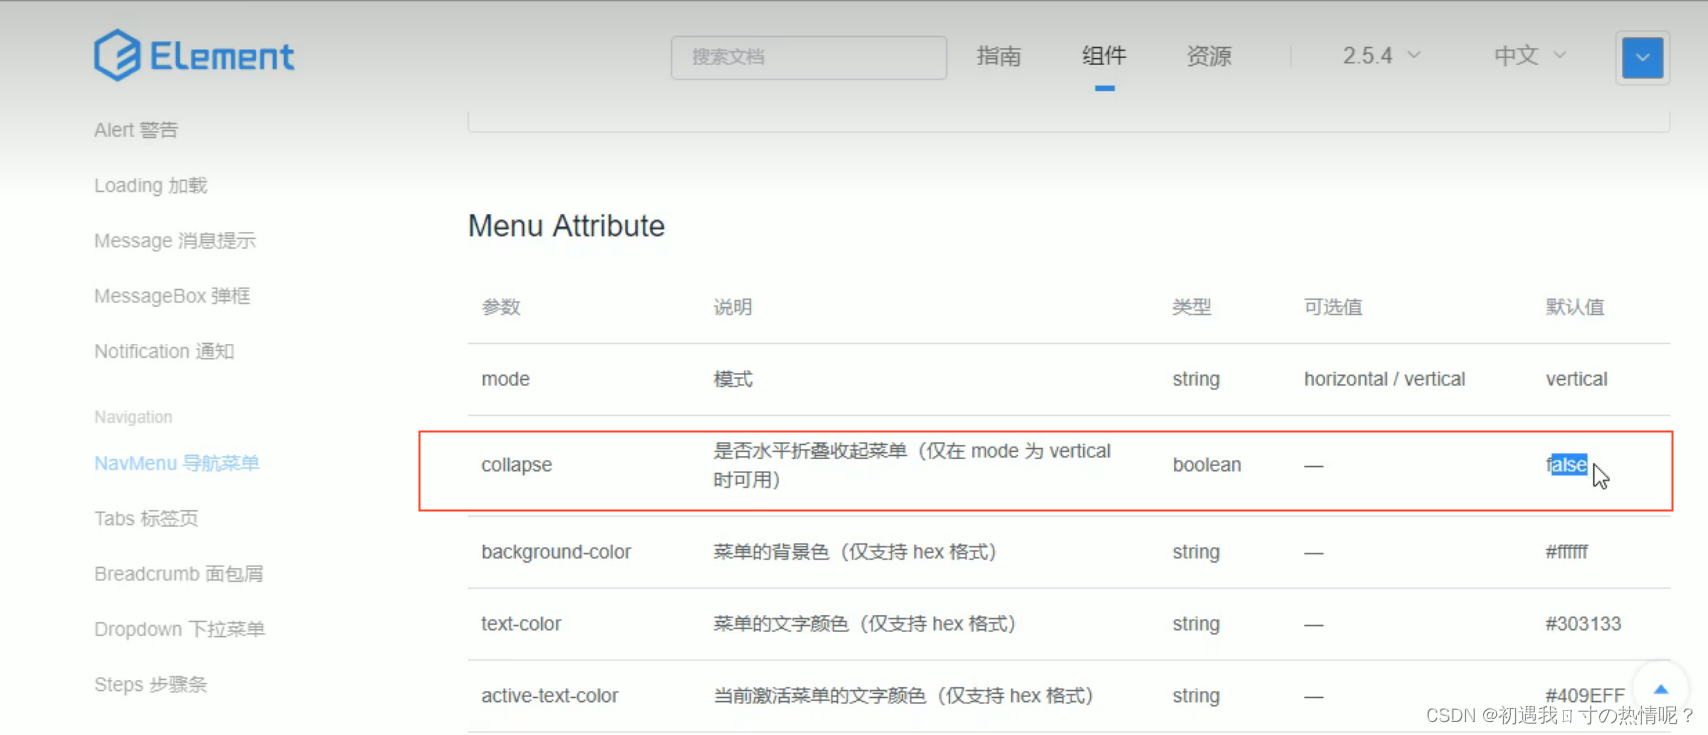
Task: Click the active-text-color parameter cell
Action: [550, 696]
